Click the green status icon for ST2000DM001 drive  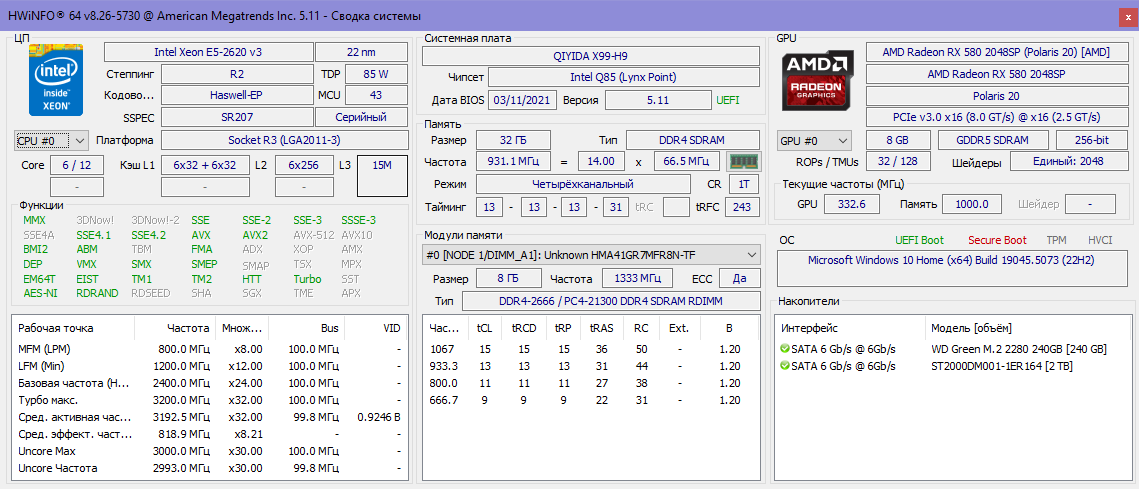[785, 366]
